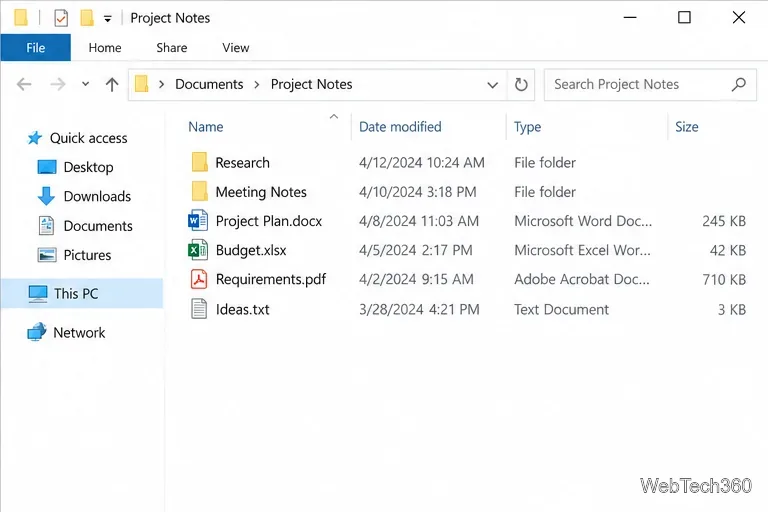Select the Meeting Notes folder name
768x512 pixels.
[261, 192]
